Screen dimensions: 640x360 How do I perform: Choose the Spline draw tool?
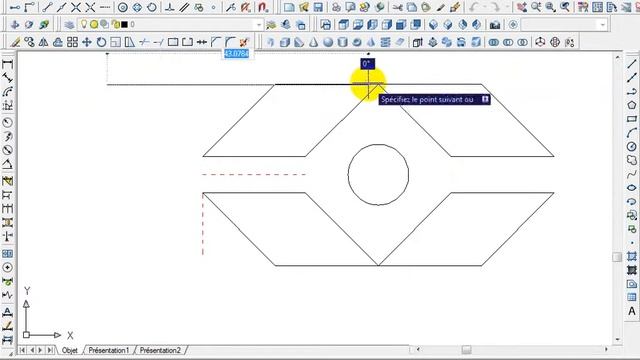(632, 175)
